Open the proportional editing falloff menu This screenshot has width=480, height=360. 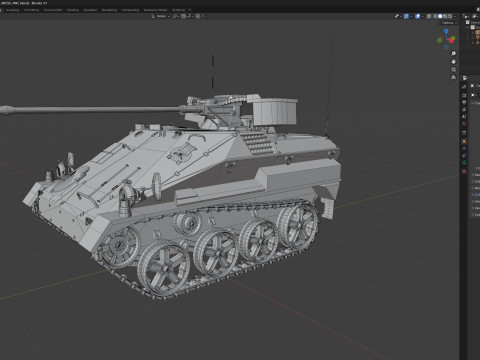203,16
